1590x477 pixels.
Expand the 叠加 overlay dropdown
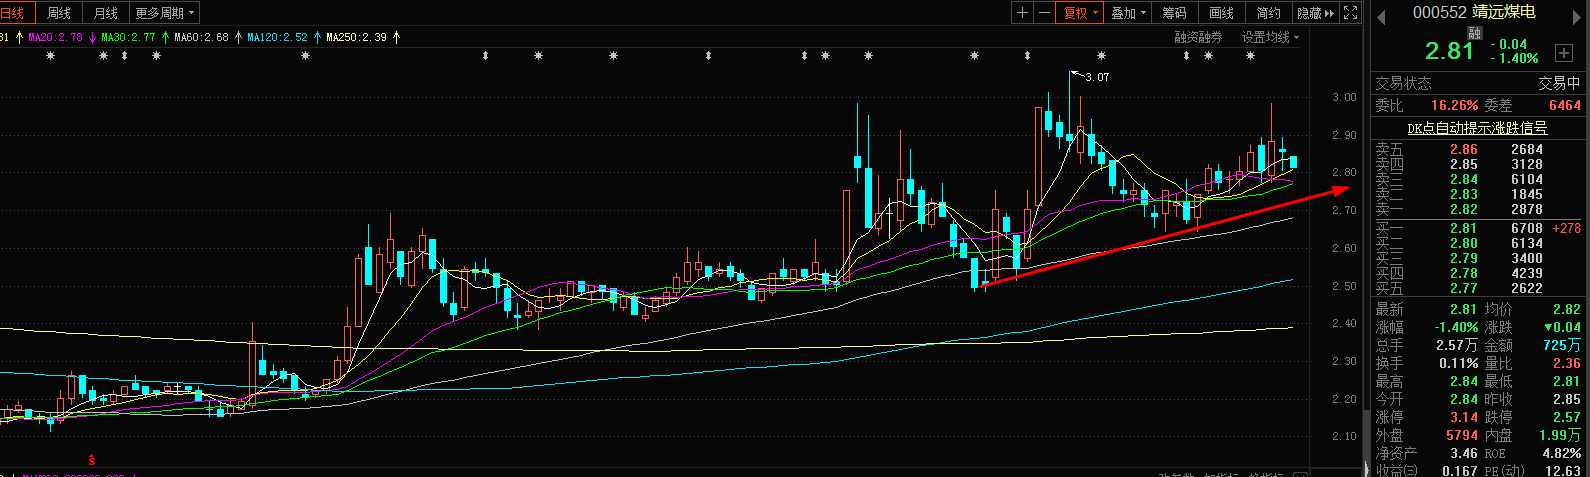click(x=1128, y=13)
